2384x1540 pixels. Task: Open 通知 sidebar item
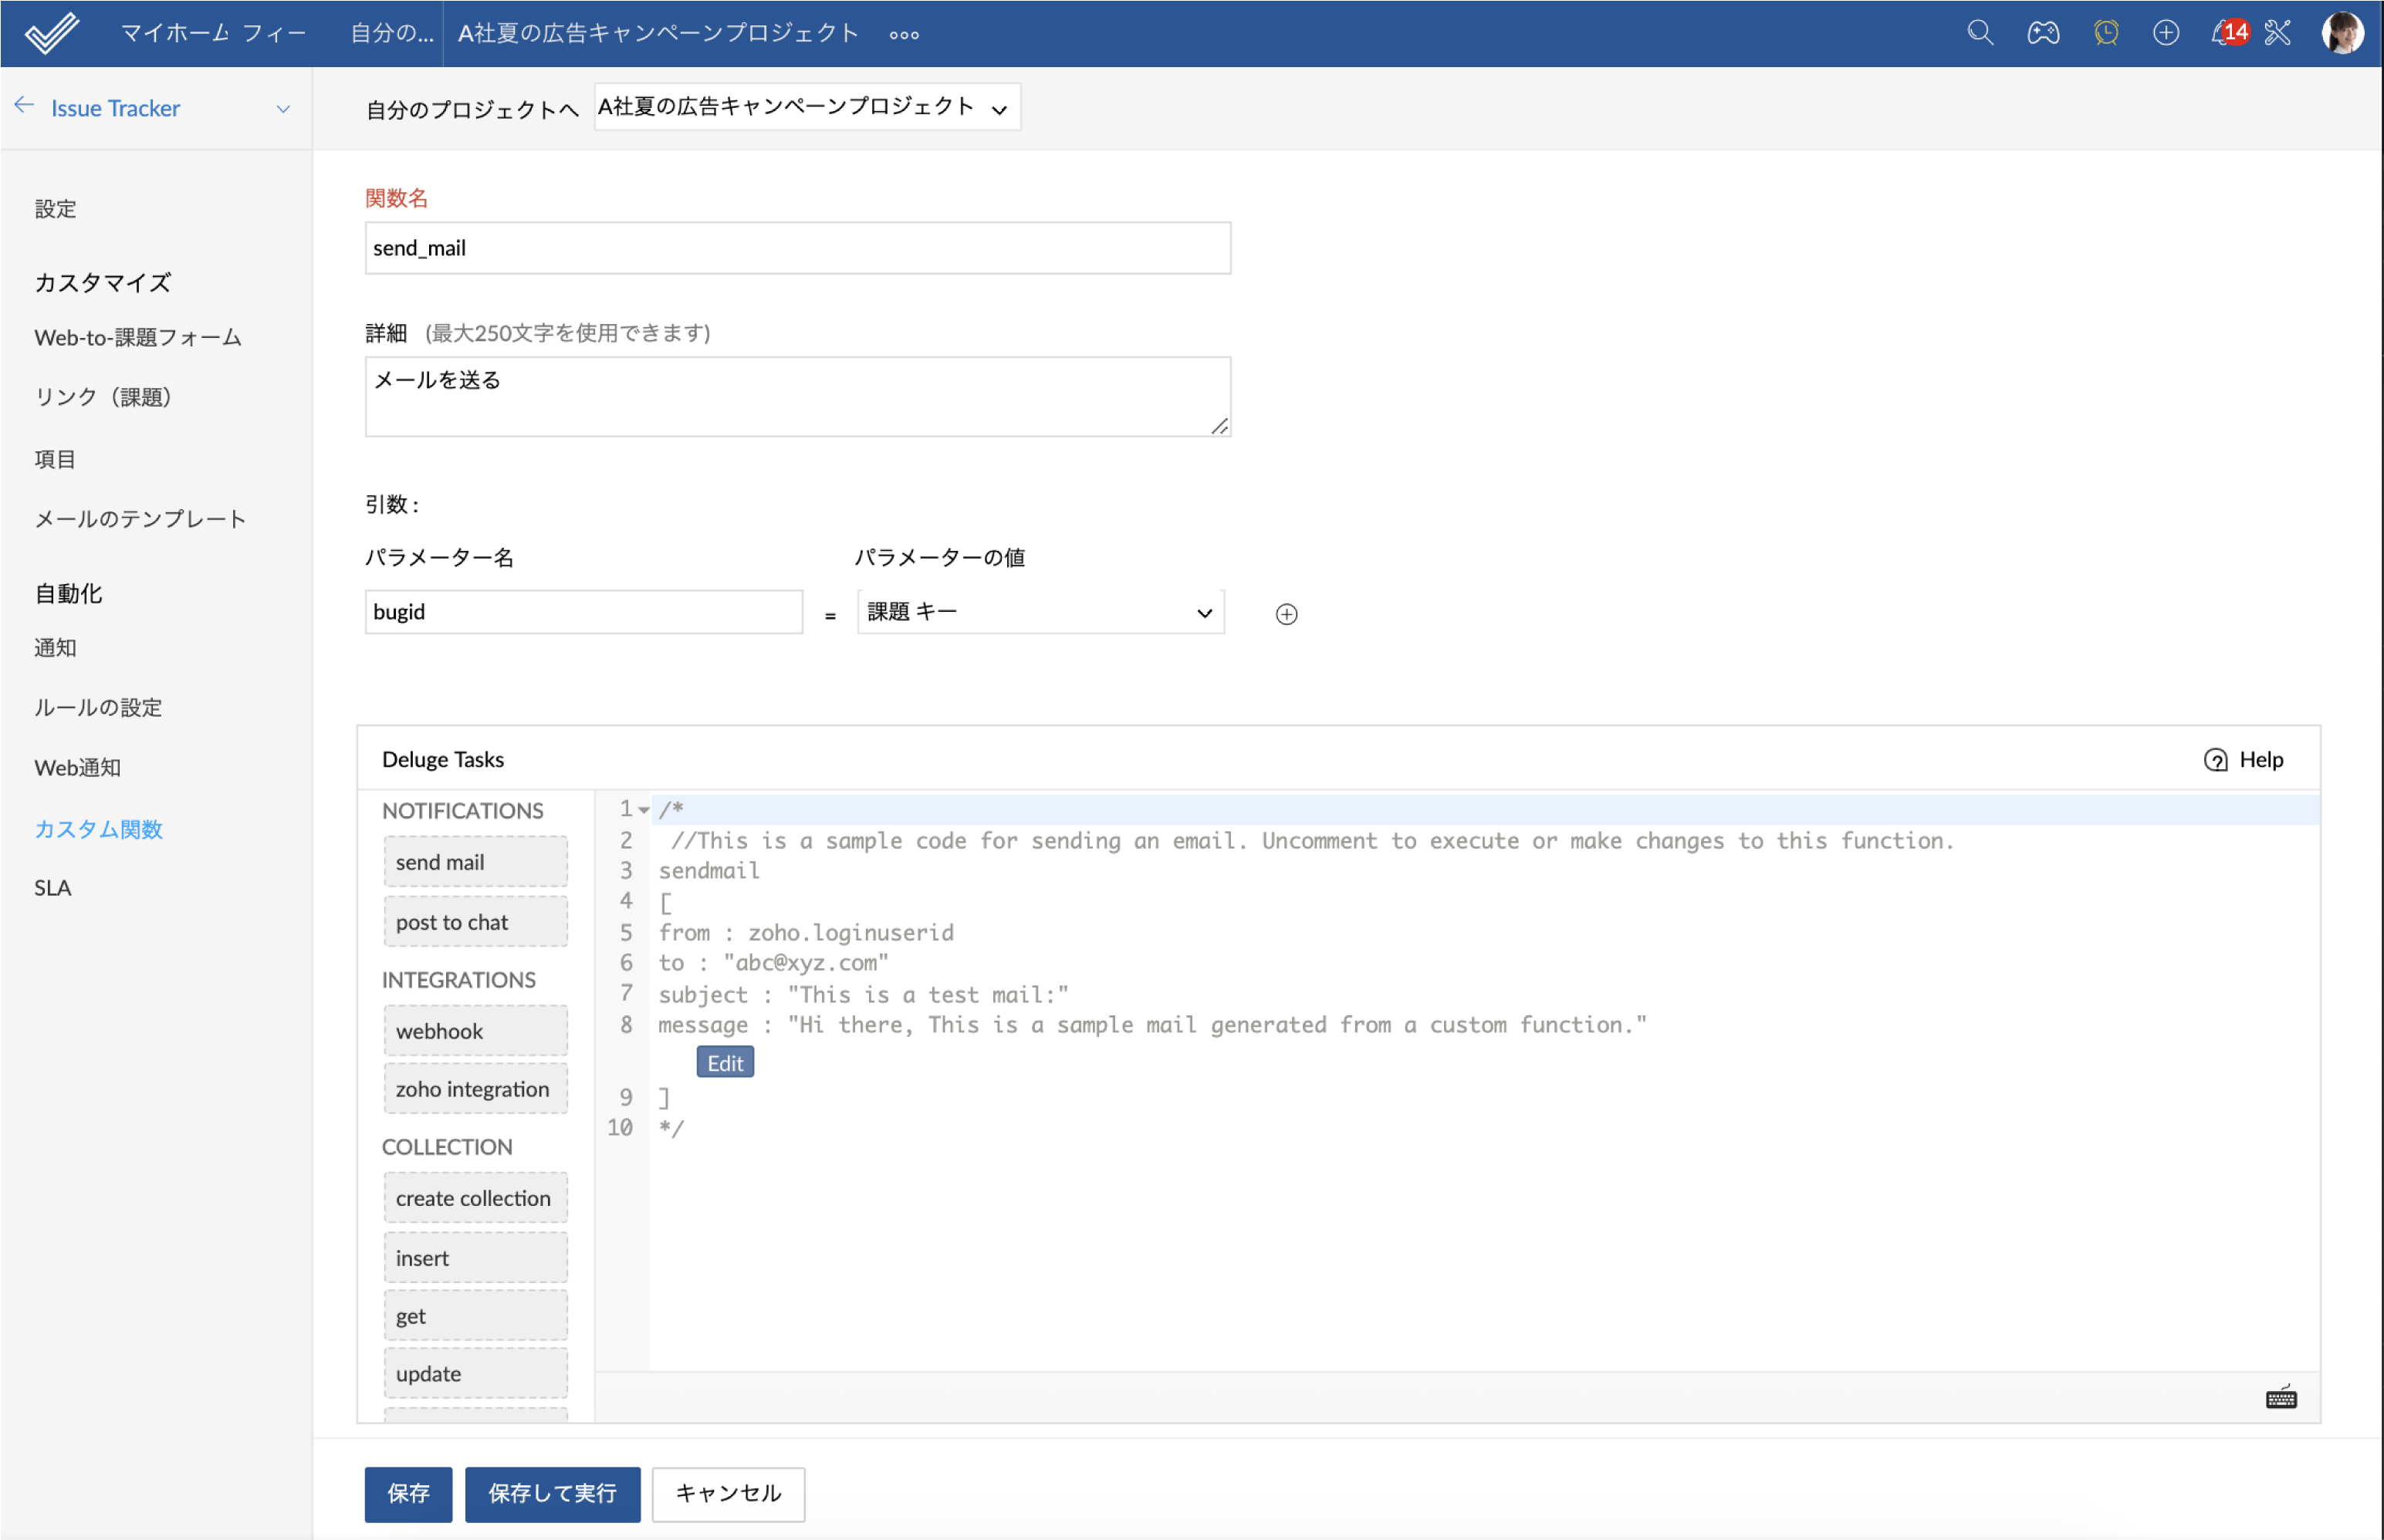coord(55,647)
